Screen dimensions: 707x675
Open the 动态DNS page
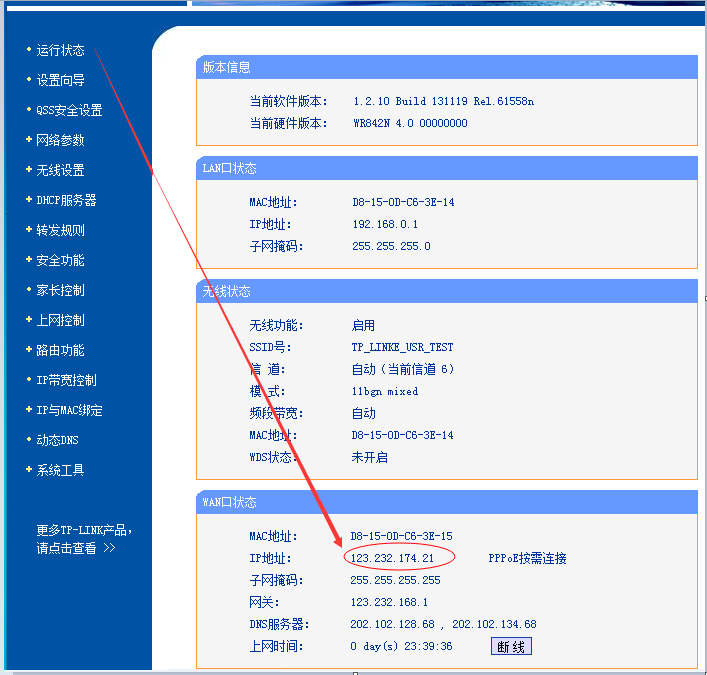pos(57,440)
